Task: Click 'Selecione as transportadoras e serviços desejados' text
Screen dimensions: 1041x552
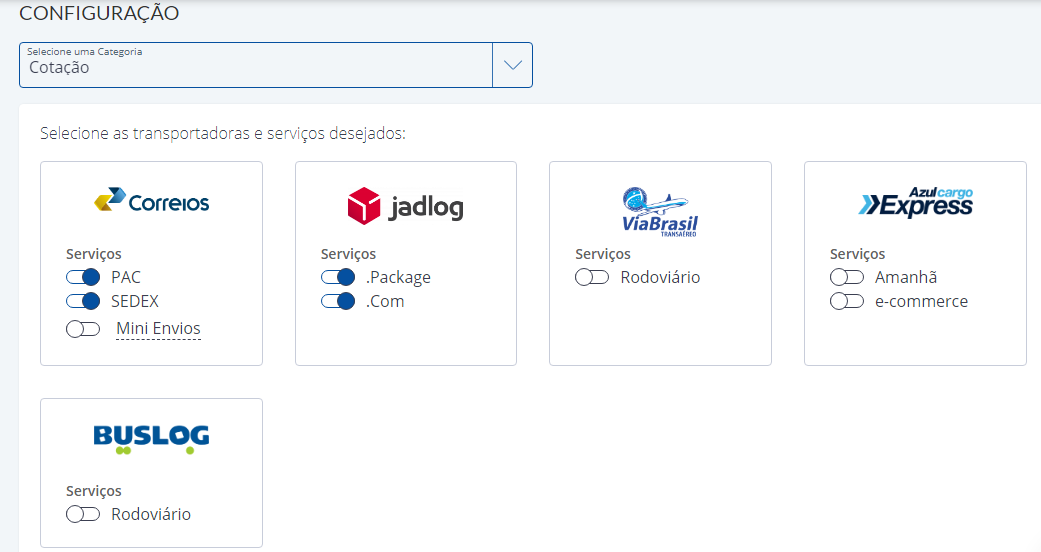Action: (222, 134)
